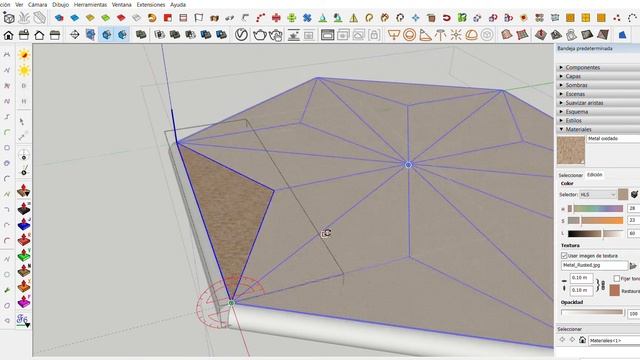The width and height of the screenshot is (640, 360).
Task: Open the Dibujo menu
Action: 60,4
